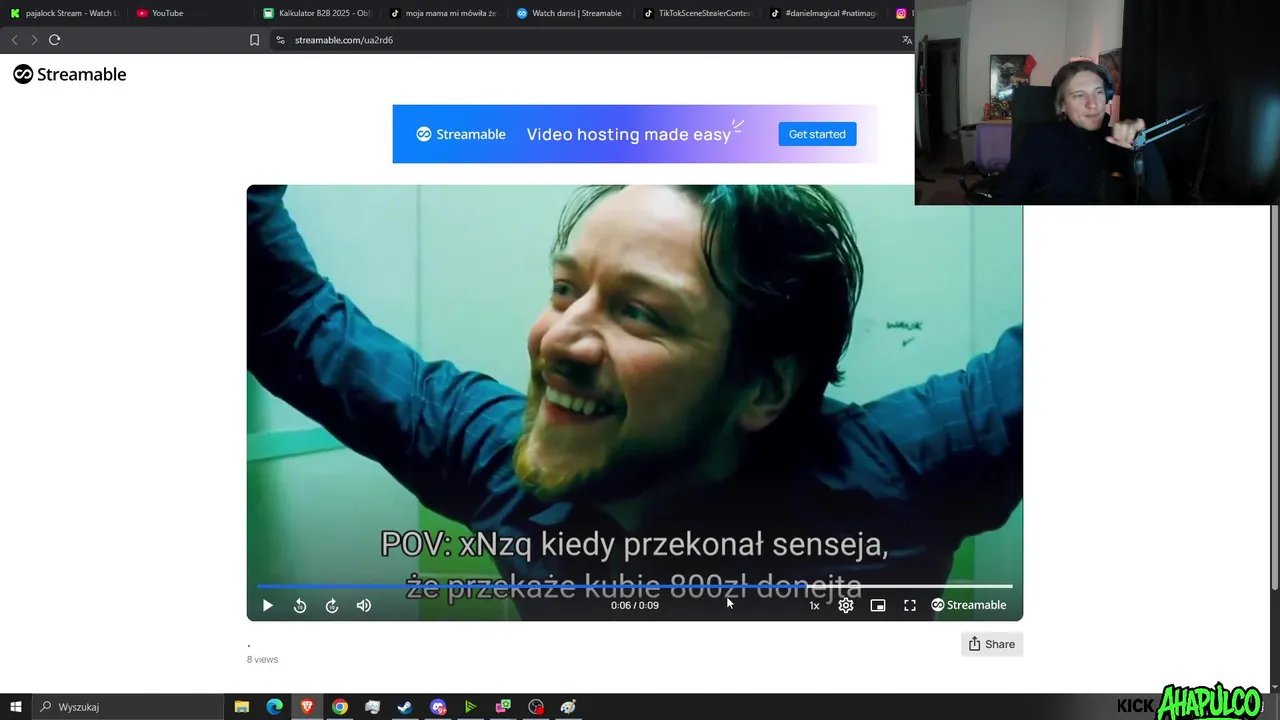Switch the video to fullscreen
The image size is (1280, 720).
(x=910, y=605)
